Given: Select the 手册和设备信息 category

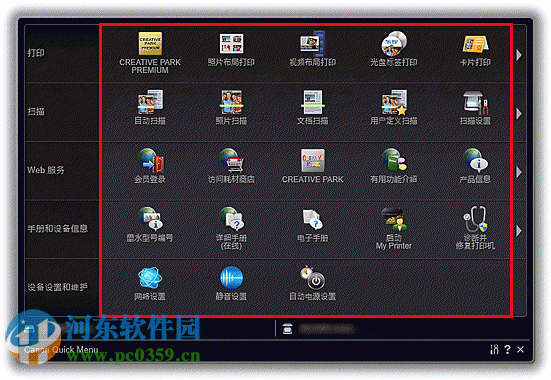Looking at the screenshot, I should coord(62,229).
